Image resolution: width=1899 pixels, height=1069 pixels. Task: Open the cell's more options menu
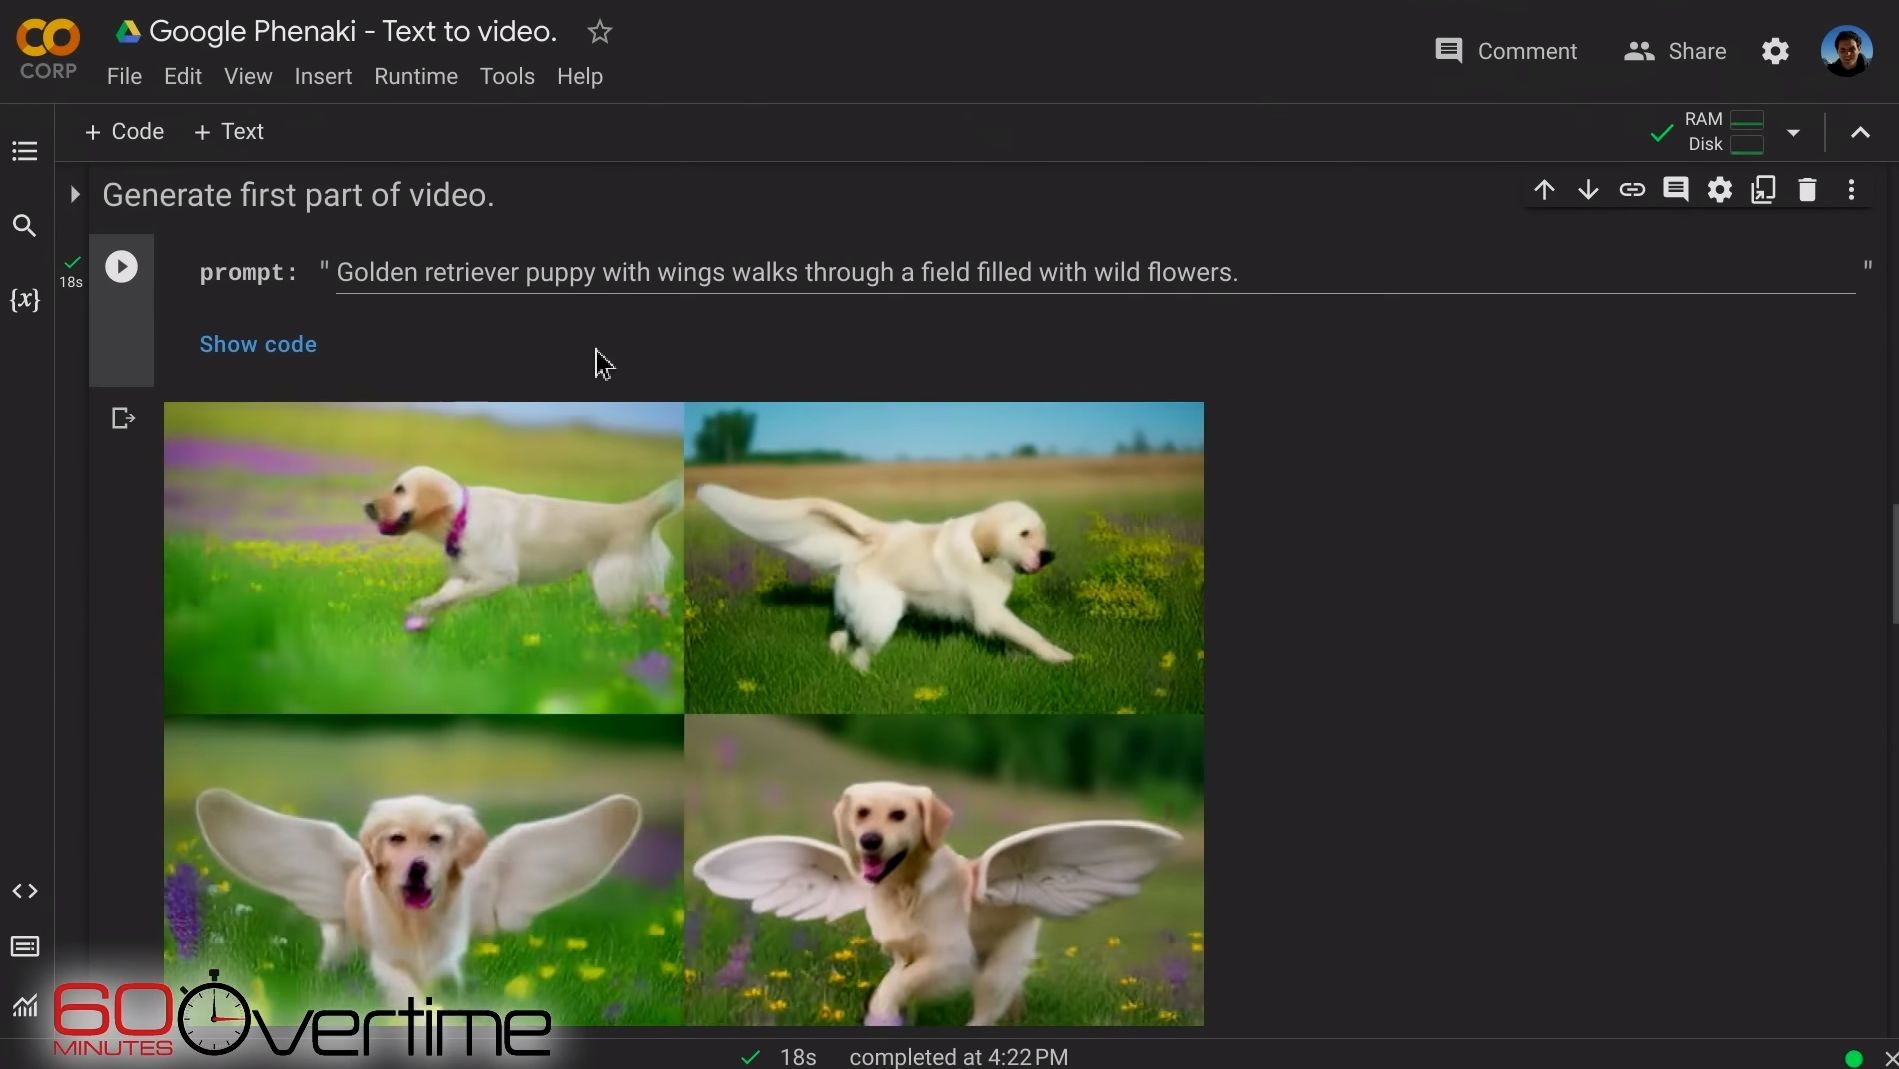(x=1851, y=190)
